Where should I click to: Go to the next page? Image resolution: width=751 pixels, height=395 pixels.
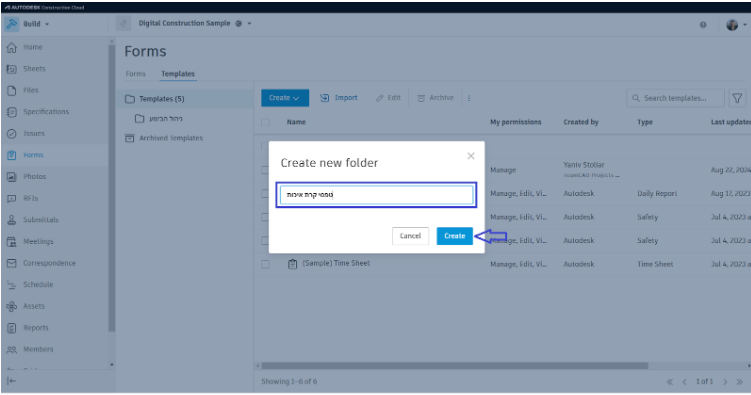tap(725, 382)
